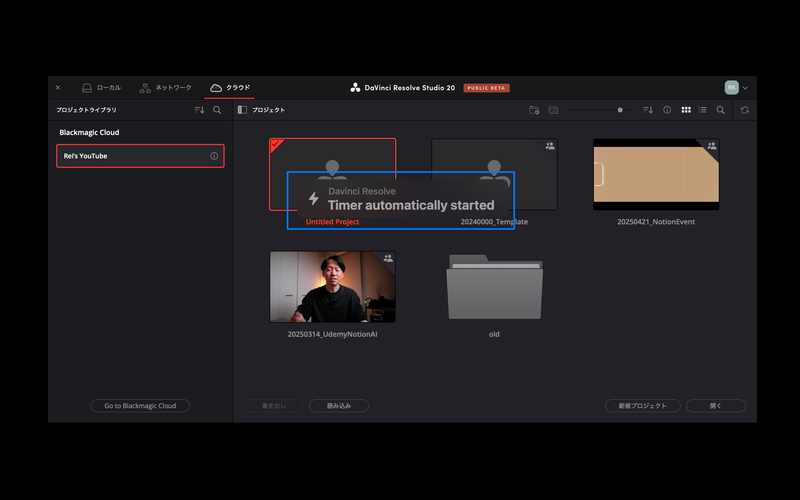Click the 20250314_UdemyNotionAI project name
800x500 pixels.
[x=333, y=334]
